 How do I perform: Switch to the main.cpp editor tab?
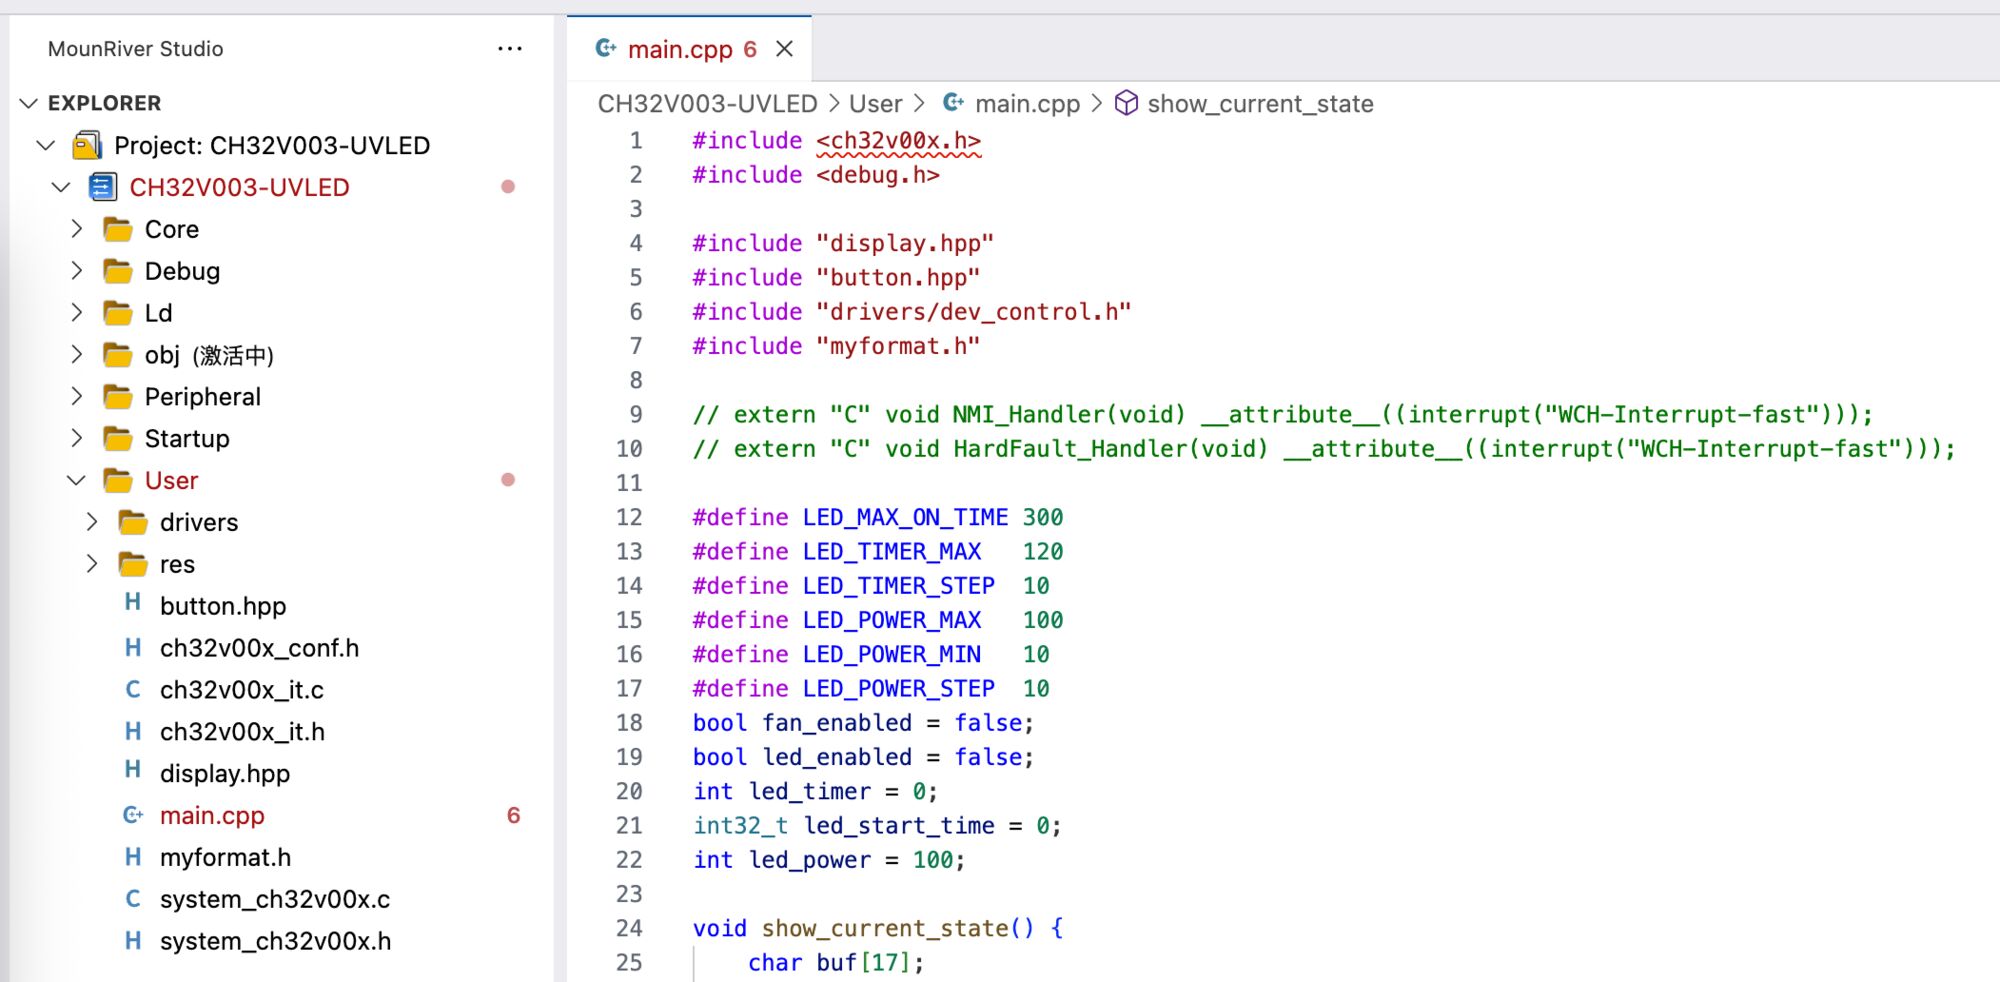point(680,49)
